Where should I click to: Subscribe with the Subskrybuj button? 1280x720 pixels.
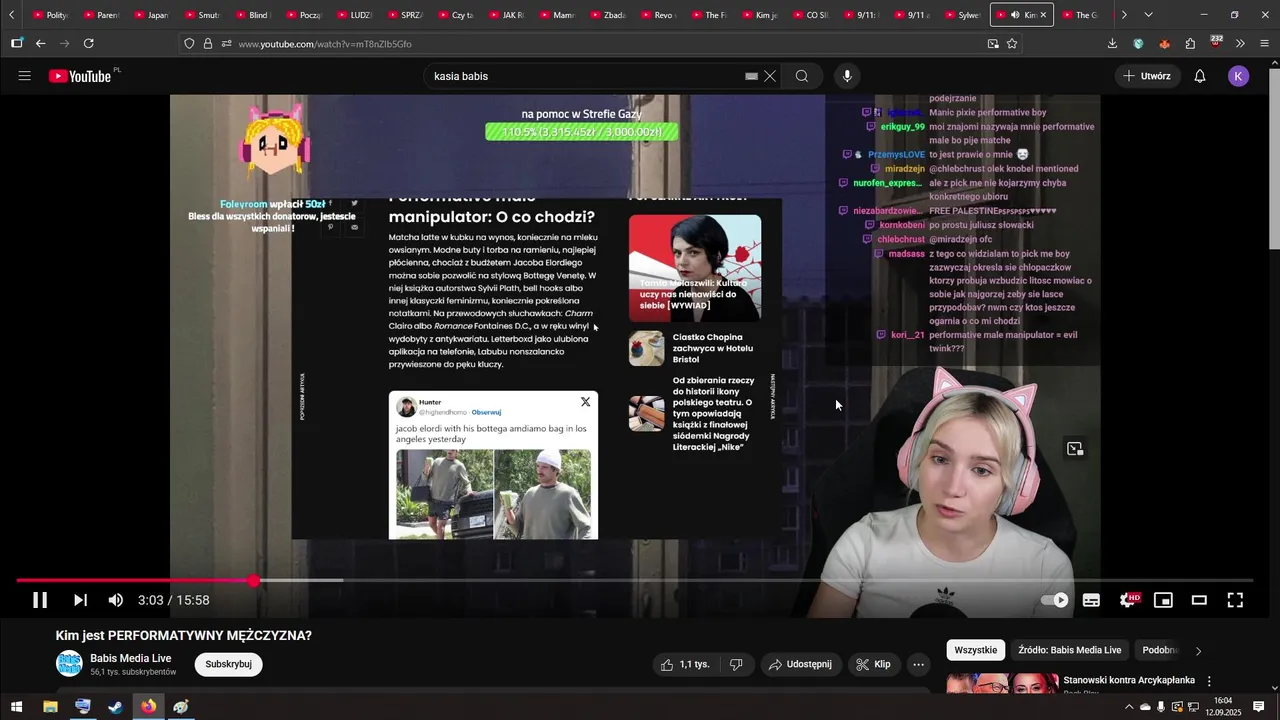(x=228, y=664)
